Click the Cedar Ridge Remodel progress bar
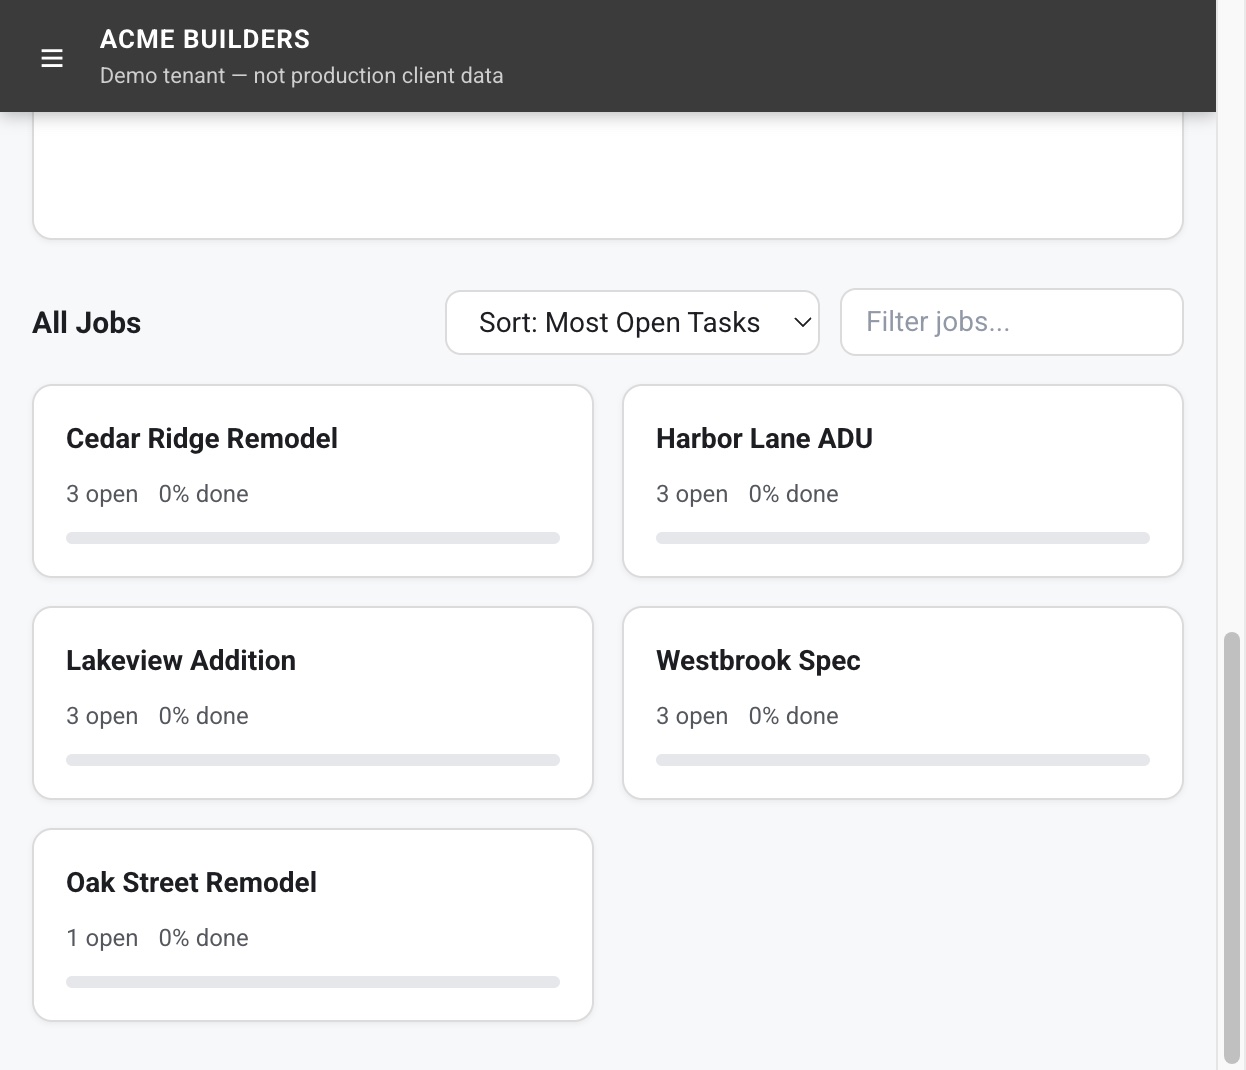Viewport: 1246px width, 1070px height. (x=313, y=538)
